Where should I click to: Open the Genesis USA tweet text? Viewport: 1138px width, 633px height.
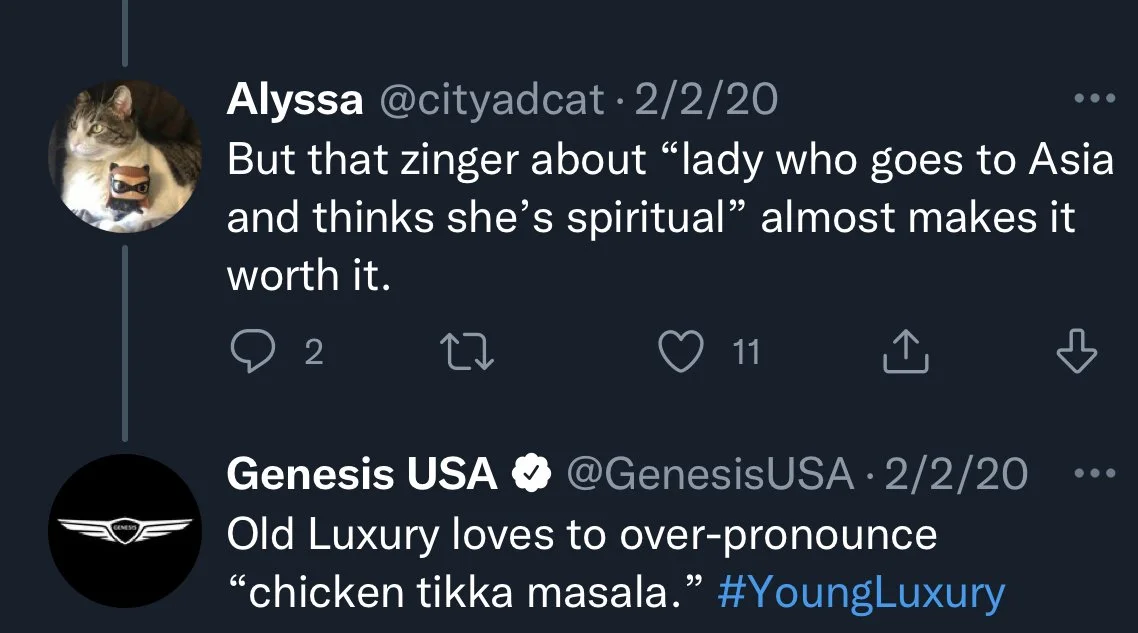pos(582,535)
